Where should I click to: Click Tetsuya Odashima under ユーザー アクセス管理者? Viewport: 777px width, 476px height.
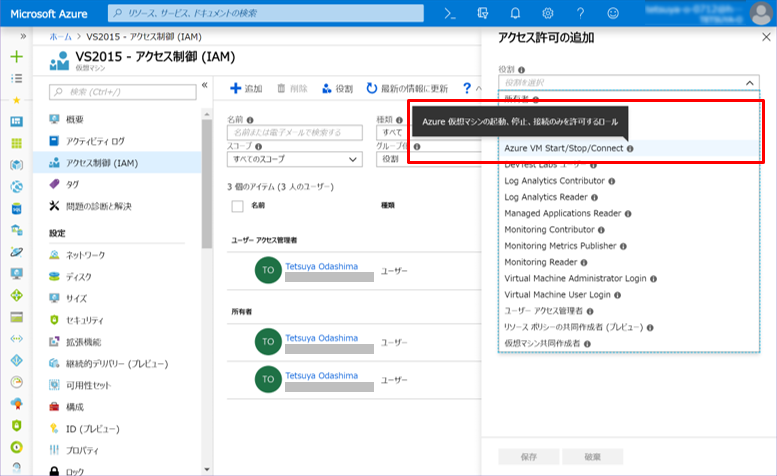[321, 266]
